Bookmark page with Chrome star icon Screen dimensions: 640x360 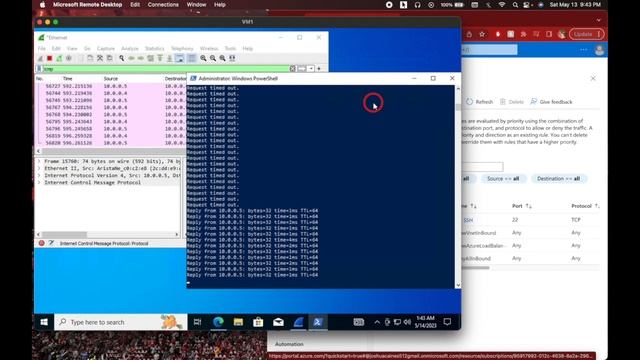tap(482, 34)
